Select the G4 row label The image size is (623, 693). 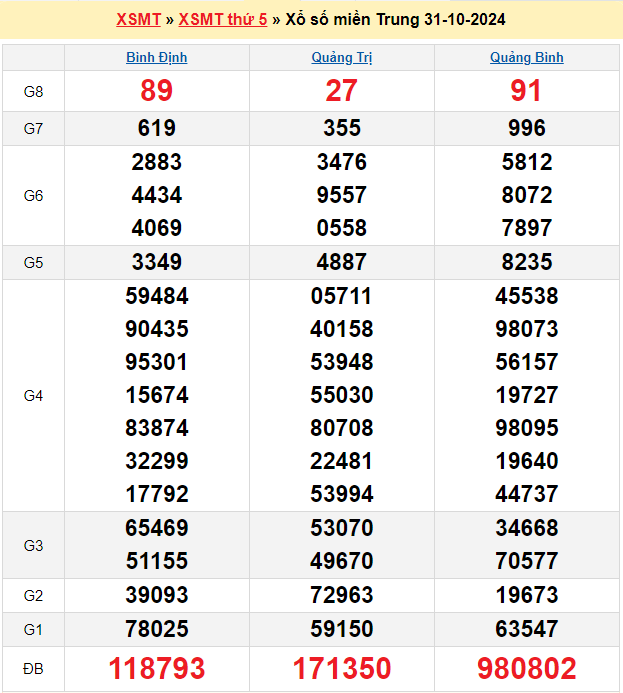(33, 395)
